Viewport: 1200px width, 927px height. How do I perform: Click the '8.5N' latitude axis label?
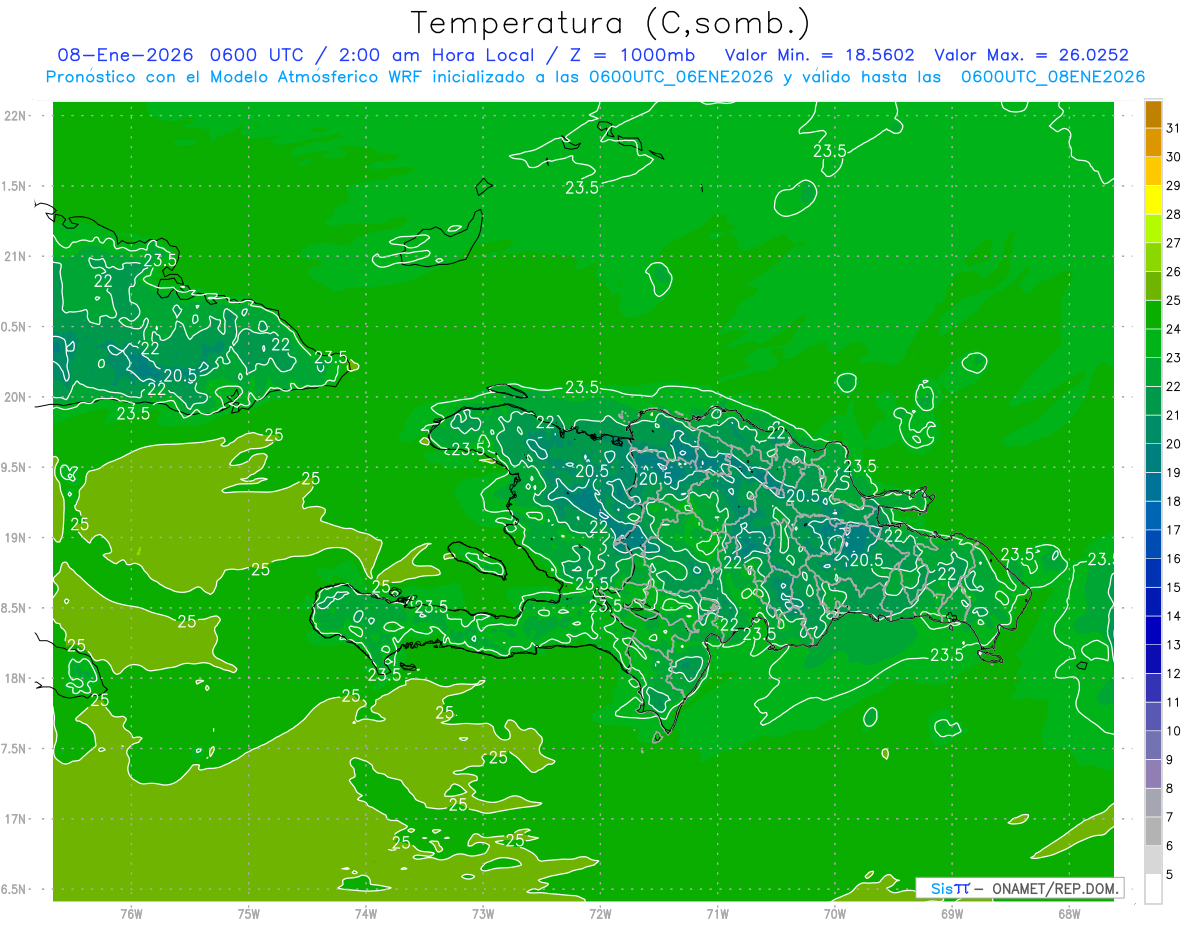click(x=15, y=608)
